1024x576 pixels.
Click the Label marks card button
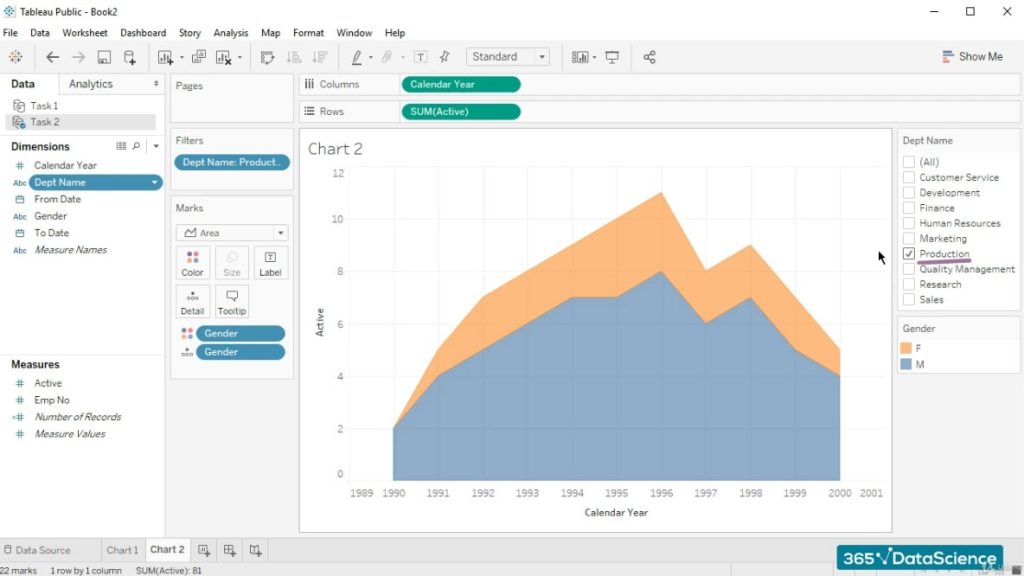(x=270, y=263)
